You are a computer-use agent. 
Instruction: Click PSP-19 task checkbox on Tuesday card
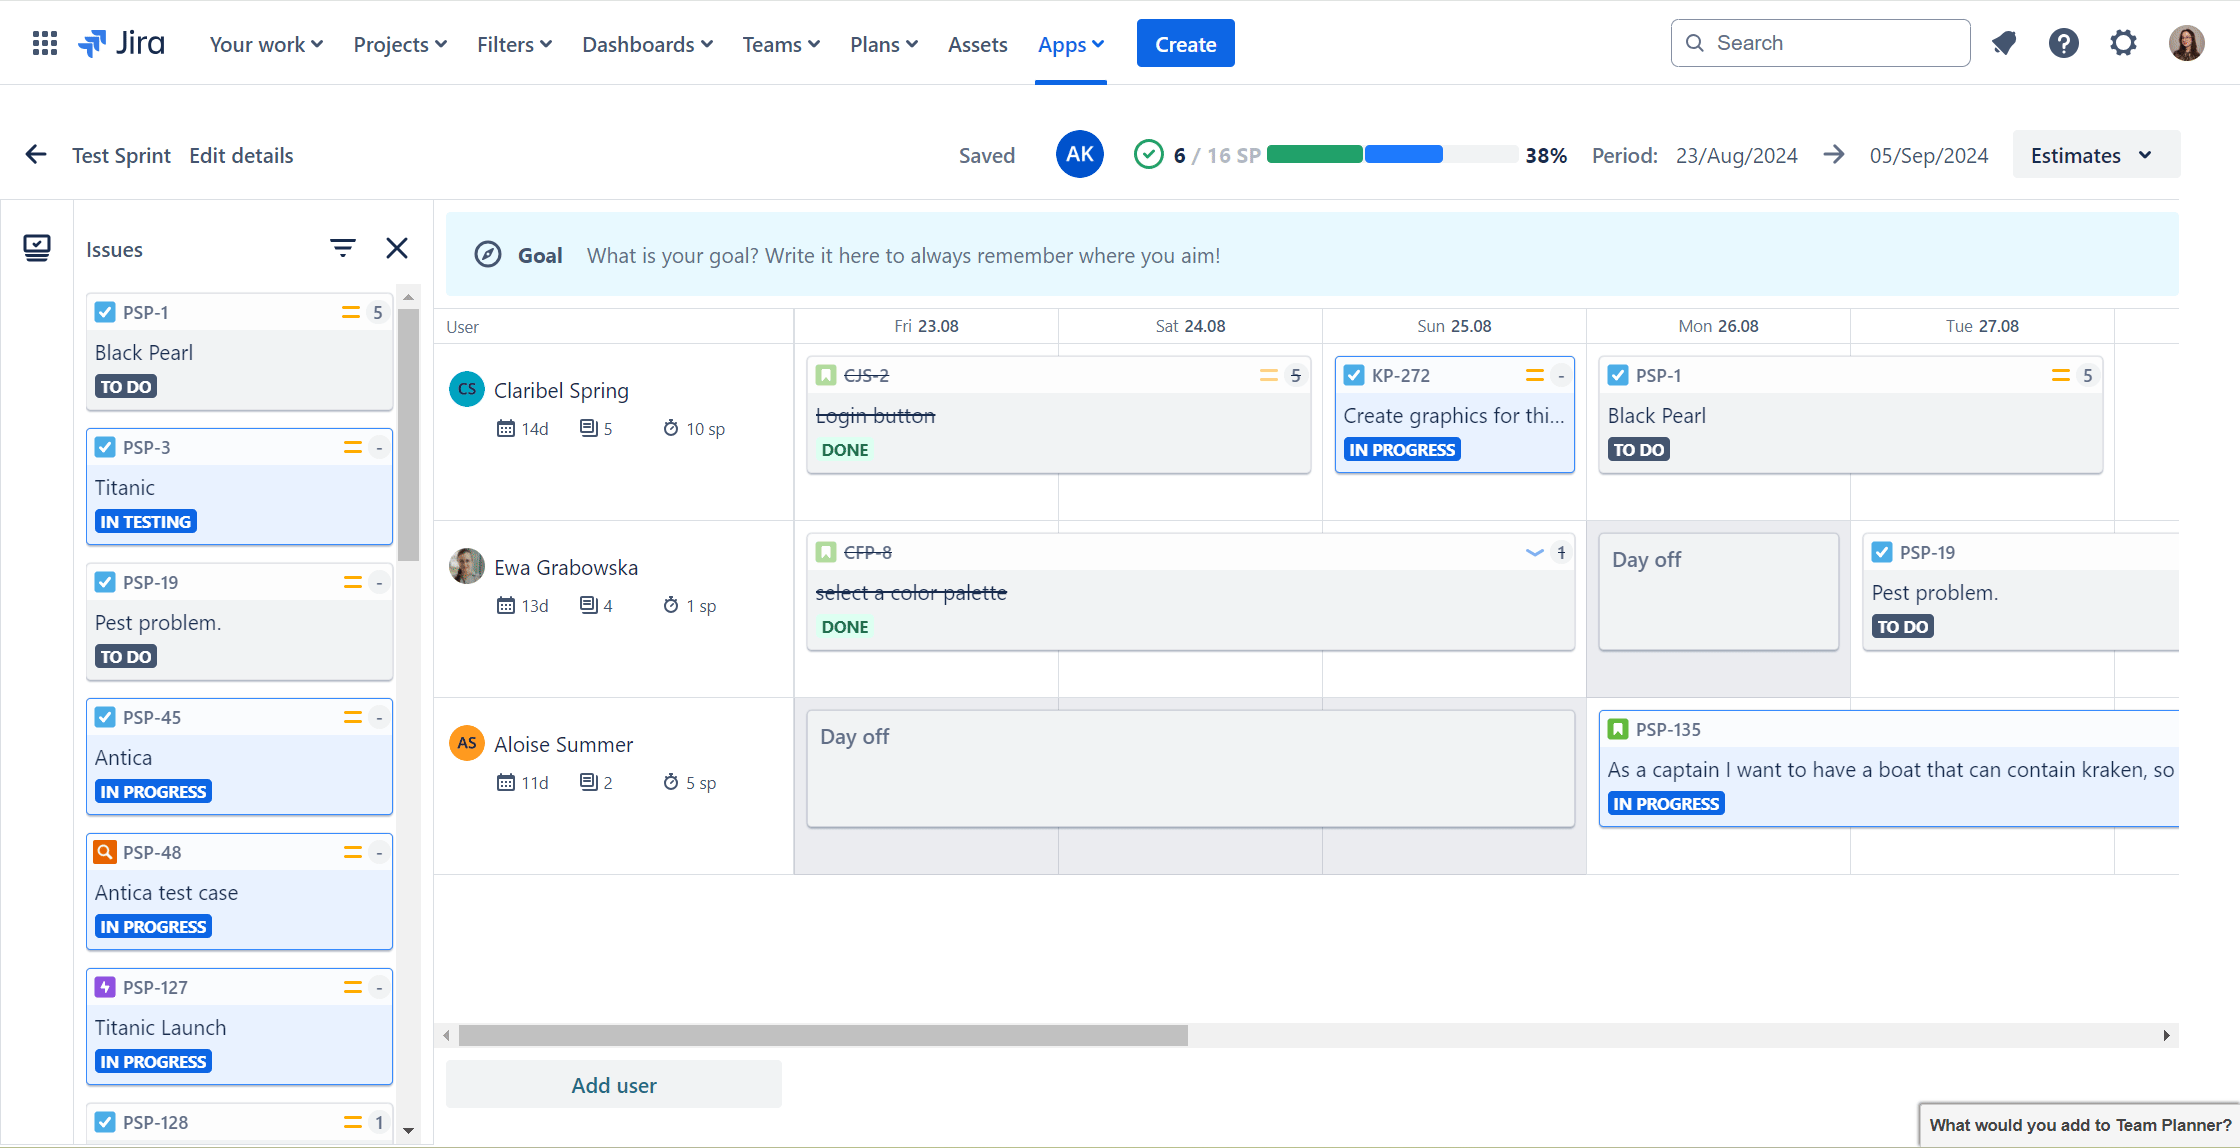tap(1882, 552)
